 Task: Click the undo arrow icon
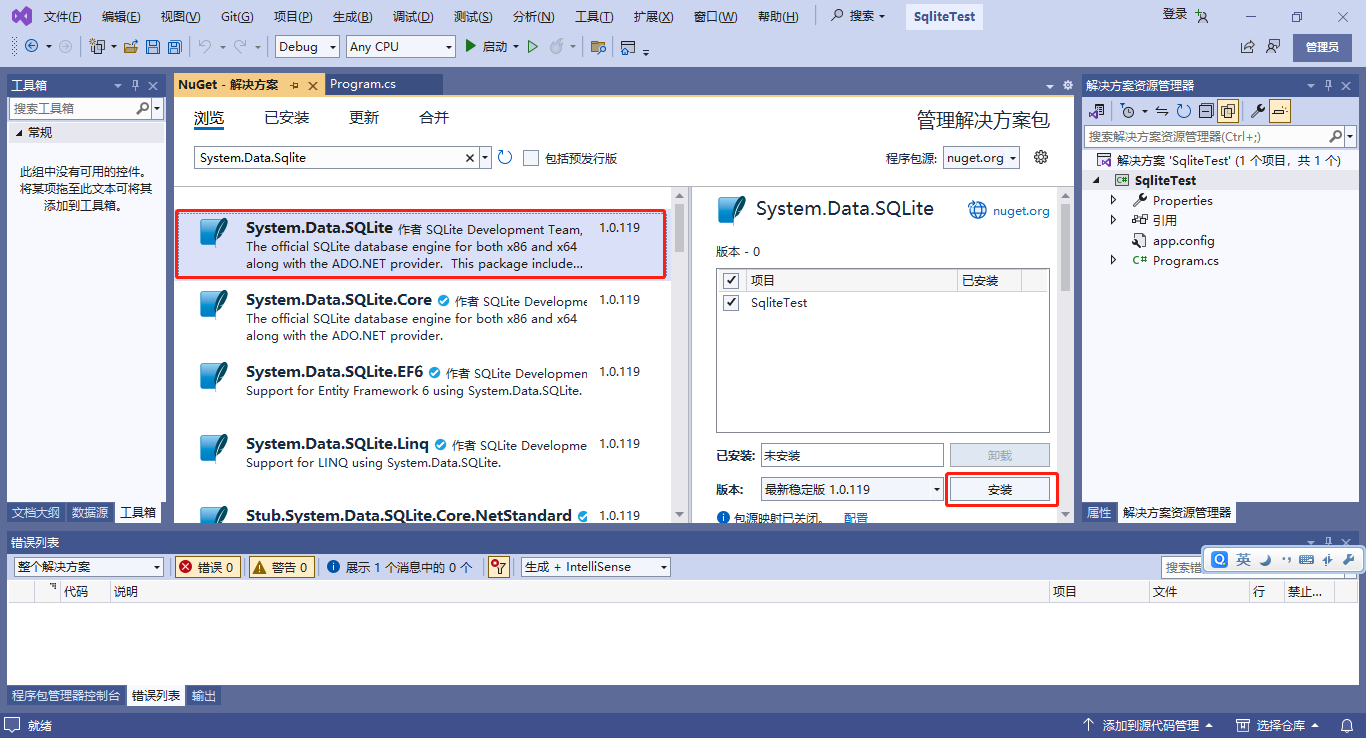point(204,46)
